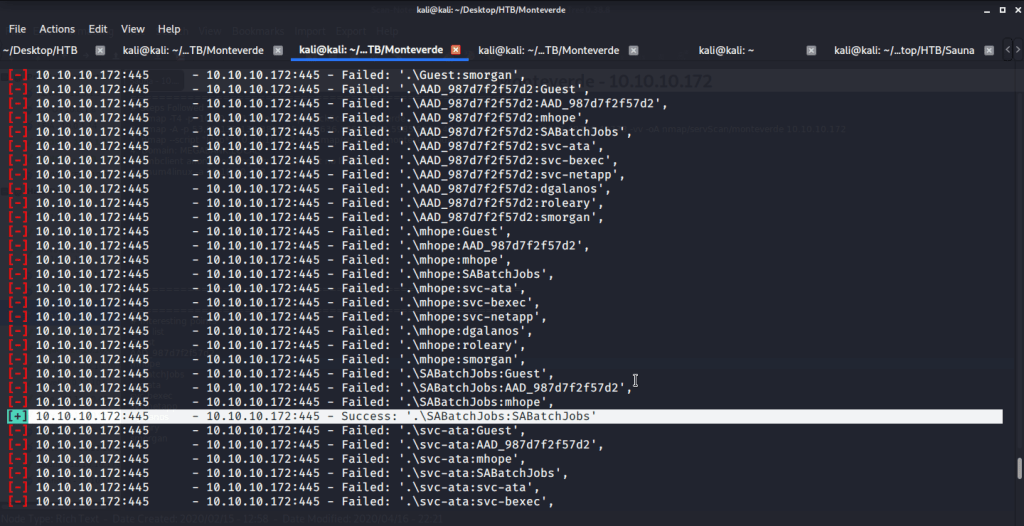Close the kali@kali: ~ home tab
Image resolution: width=1024 pixels, height=526 pixels.
pyautogui.click(x=811, y=50)
